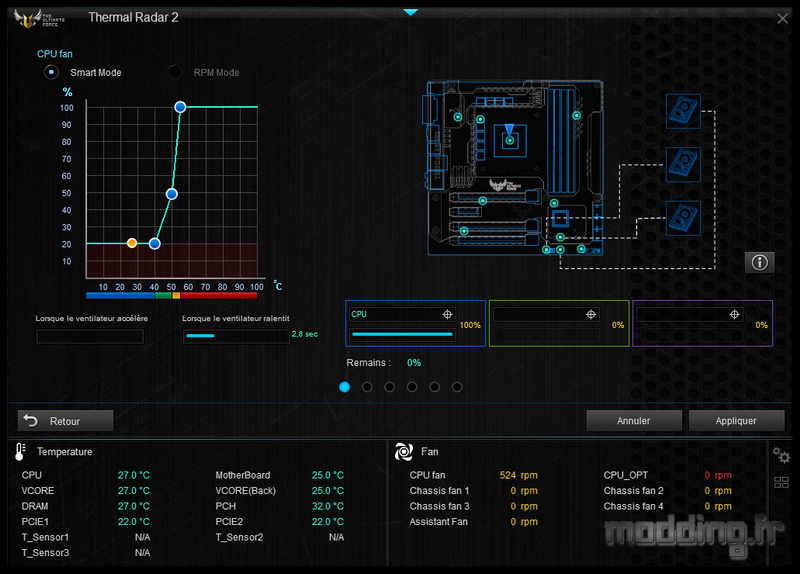
Task: Click the top hard drive icon
Action: [683, 111]
